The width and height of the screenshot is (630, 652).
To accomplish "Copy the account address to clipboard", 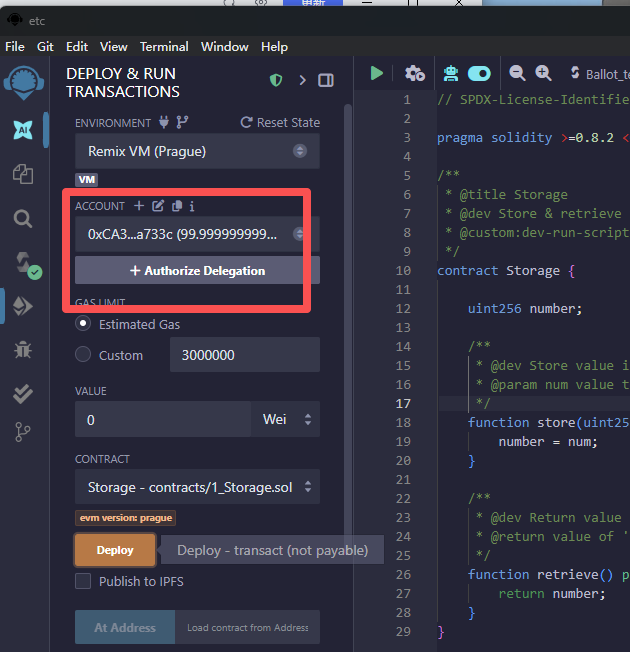I will (x=177, y=206).
